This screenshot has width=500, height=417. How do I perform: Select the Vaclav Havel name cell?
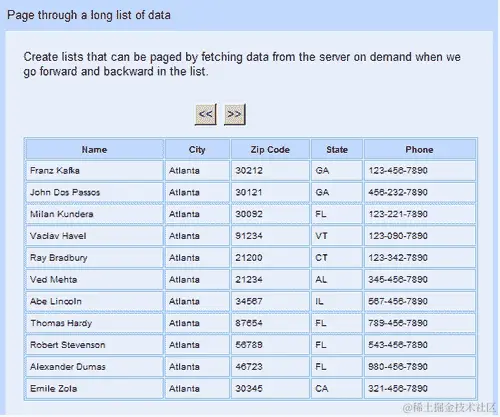95,236
